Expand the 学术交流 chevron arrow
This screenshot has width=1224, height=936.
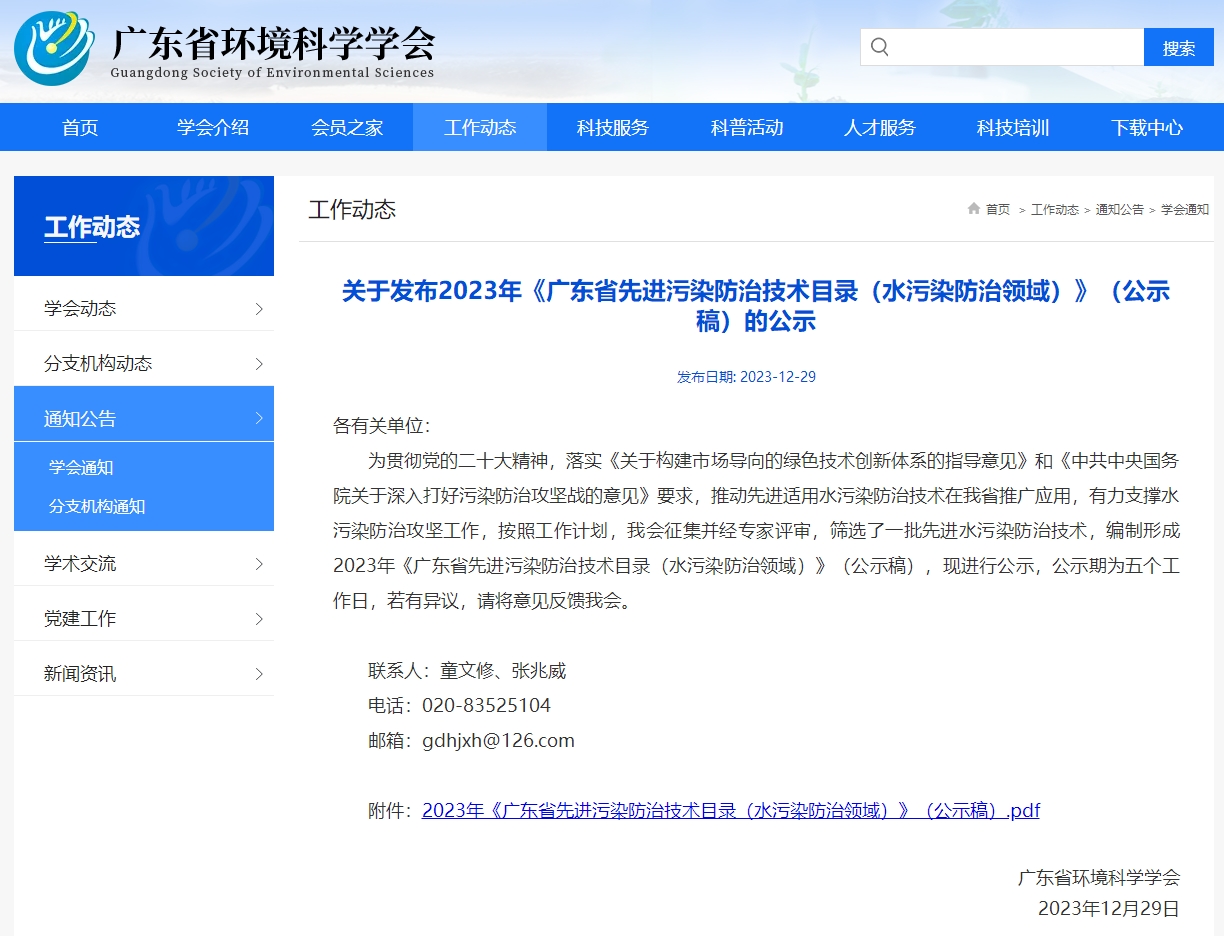point(259,564)
